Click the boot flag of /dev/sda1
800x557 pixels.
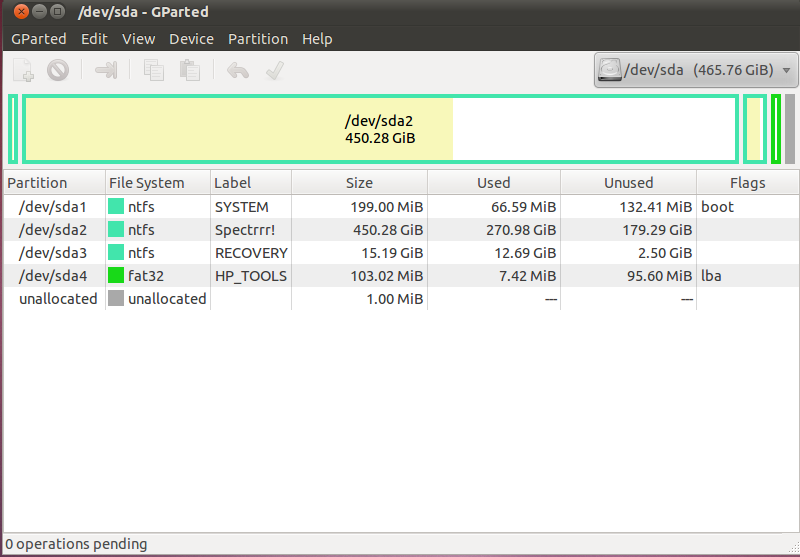tap(717, 207)
